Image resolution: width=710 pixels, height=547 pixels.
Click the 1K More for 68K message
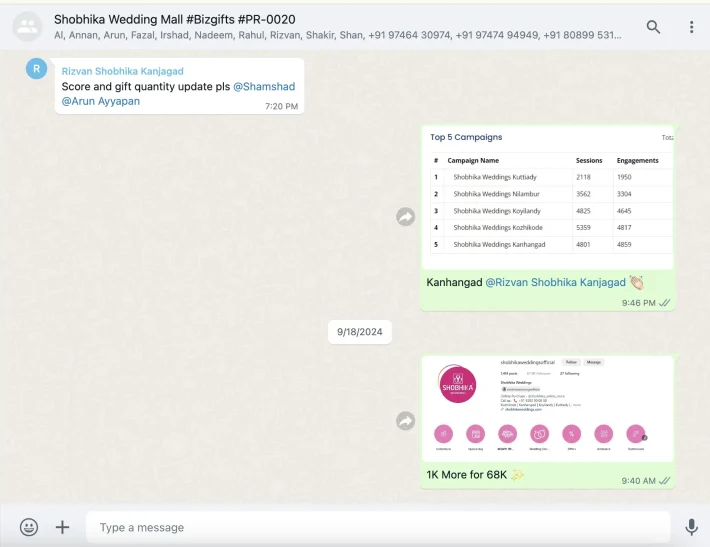[466, 475]
